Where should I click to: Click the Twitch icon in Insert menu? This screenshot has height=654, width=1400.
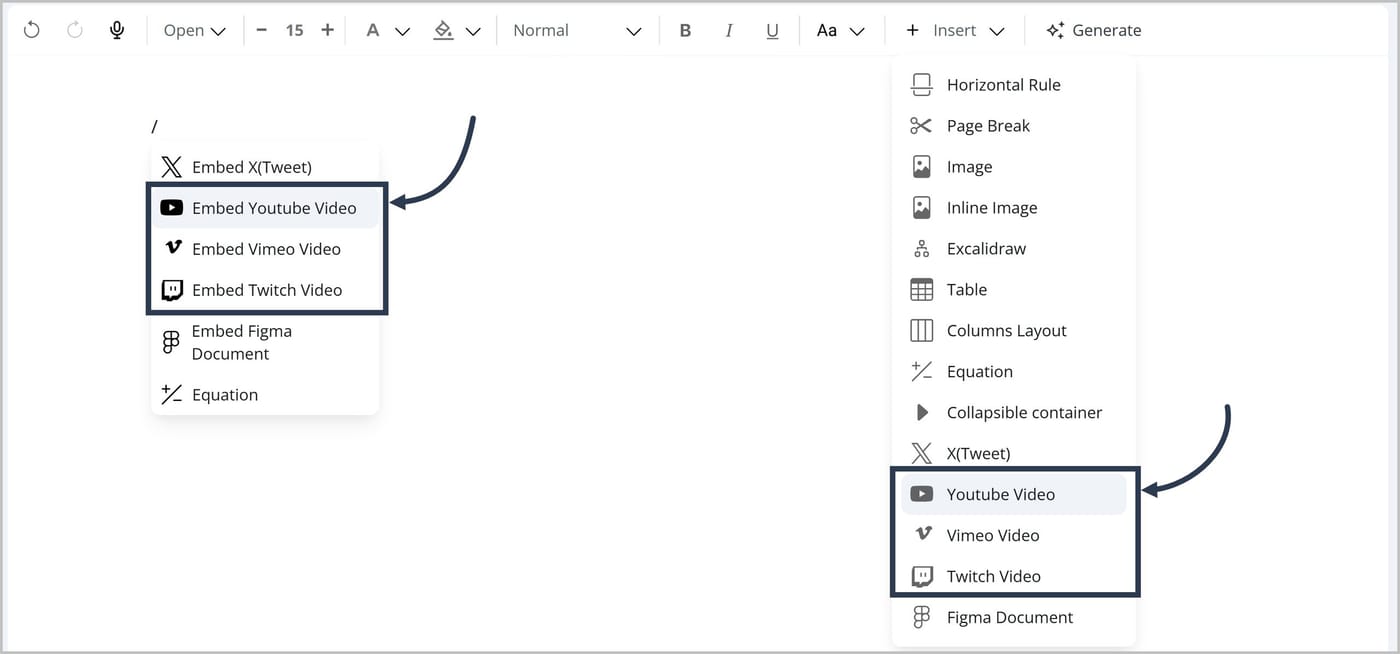(922, 577)
